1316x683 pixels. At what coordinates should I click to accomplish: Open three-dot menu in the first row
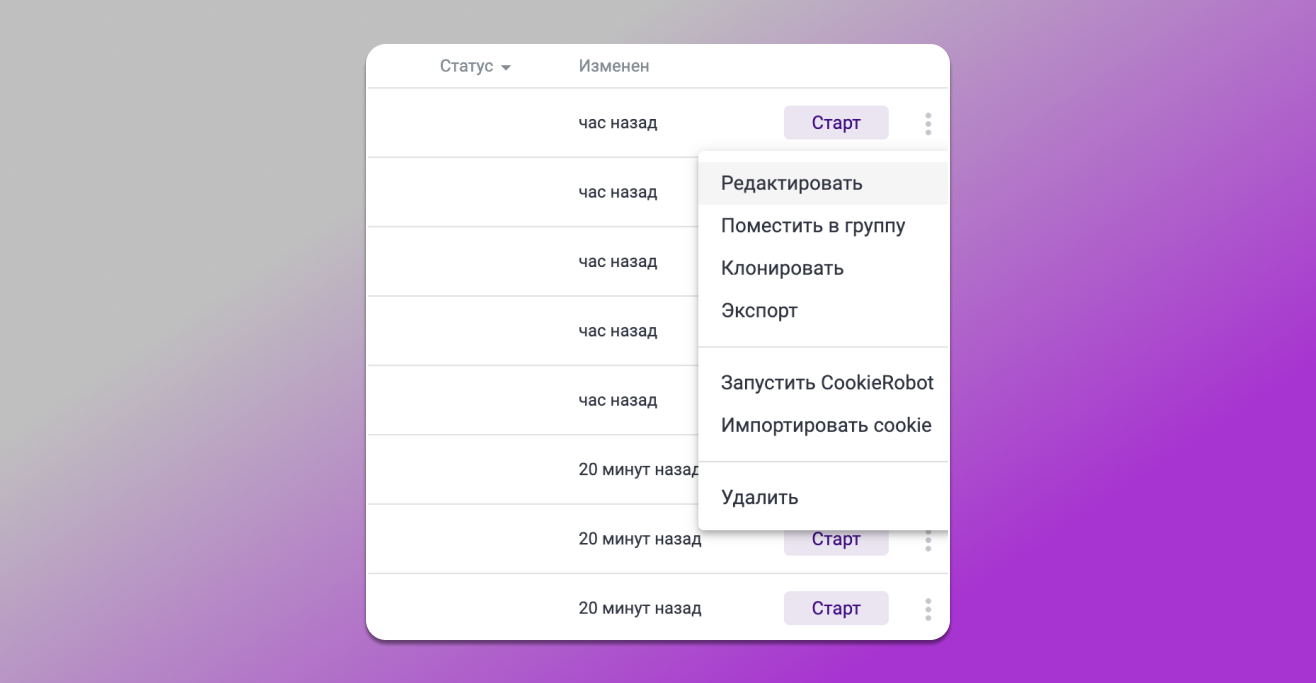tap(928, 124)
